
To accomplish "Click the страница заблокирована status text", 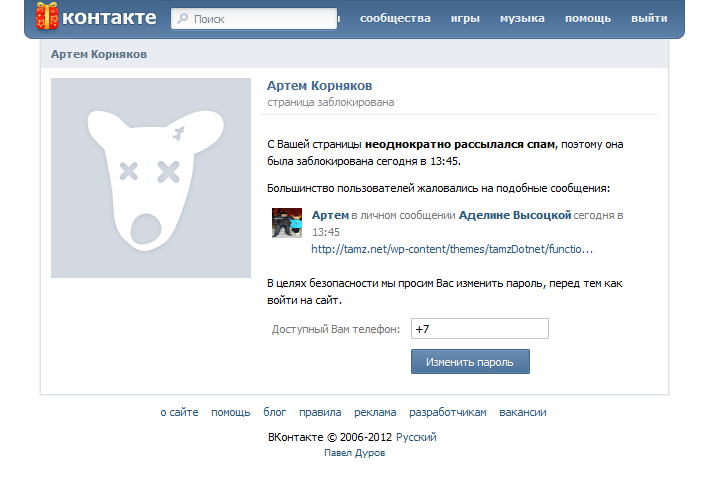I will point(331,102).
